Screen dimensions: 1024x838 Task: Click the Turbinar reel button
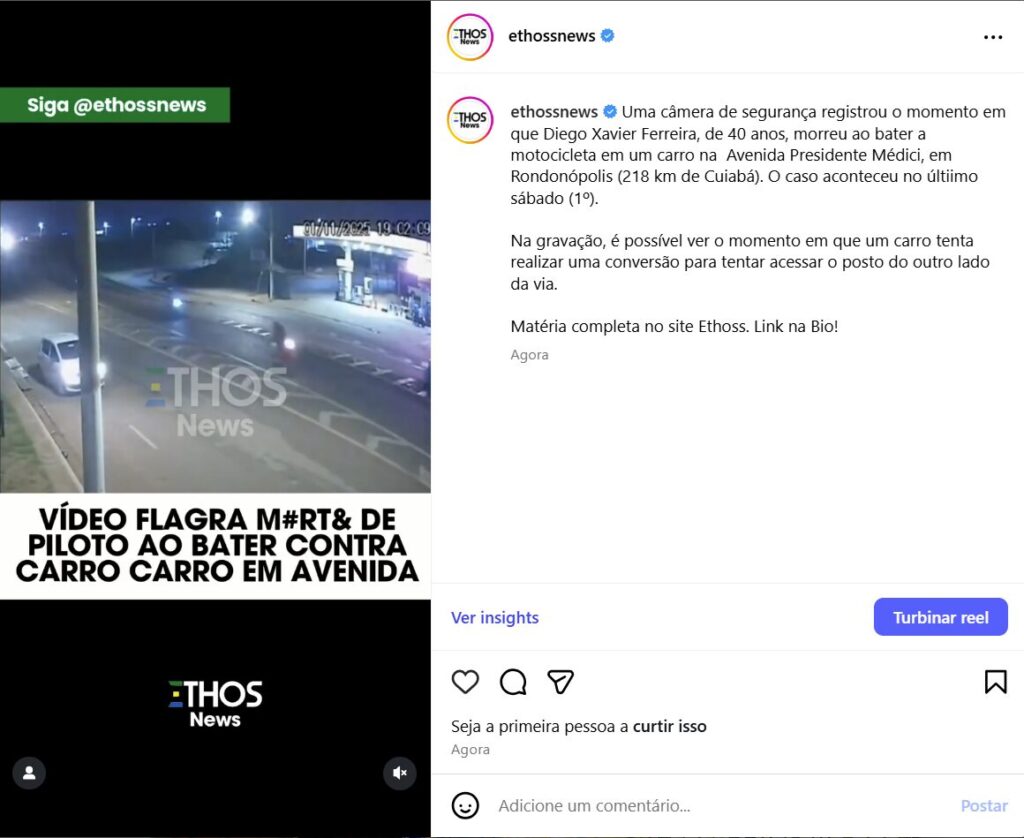pyautogui.click(x=940, y=617)
